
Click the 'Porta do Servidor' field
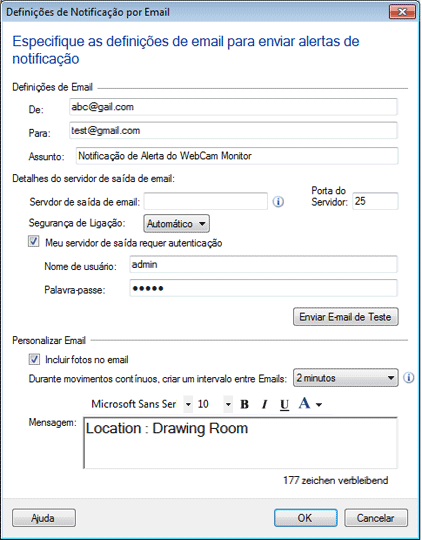coord(375,201)
